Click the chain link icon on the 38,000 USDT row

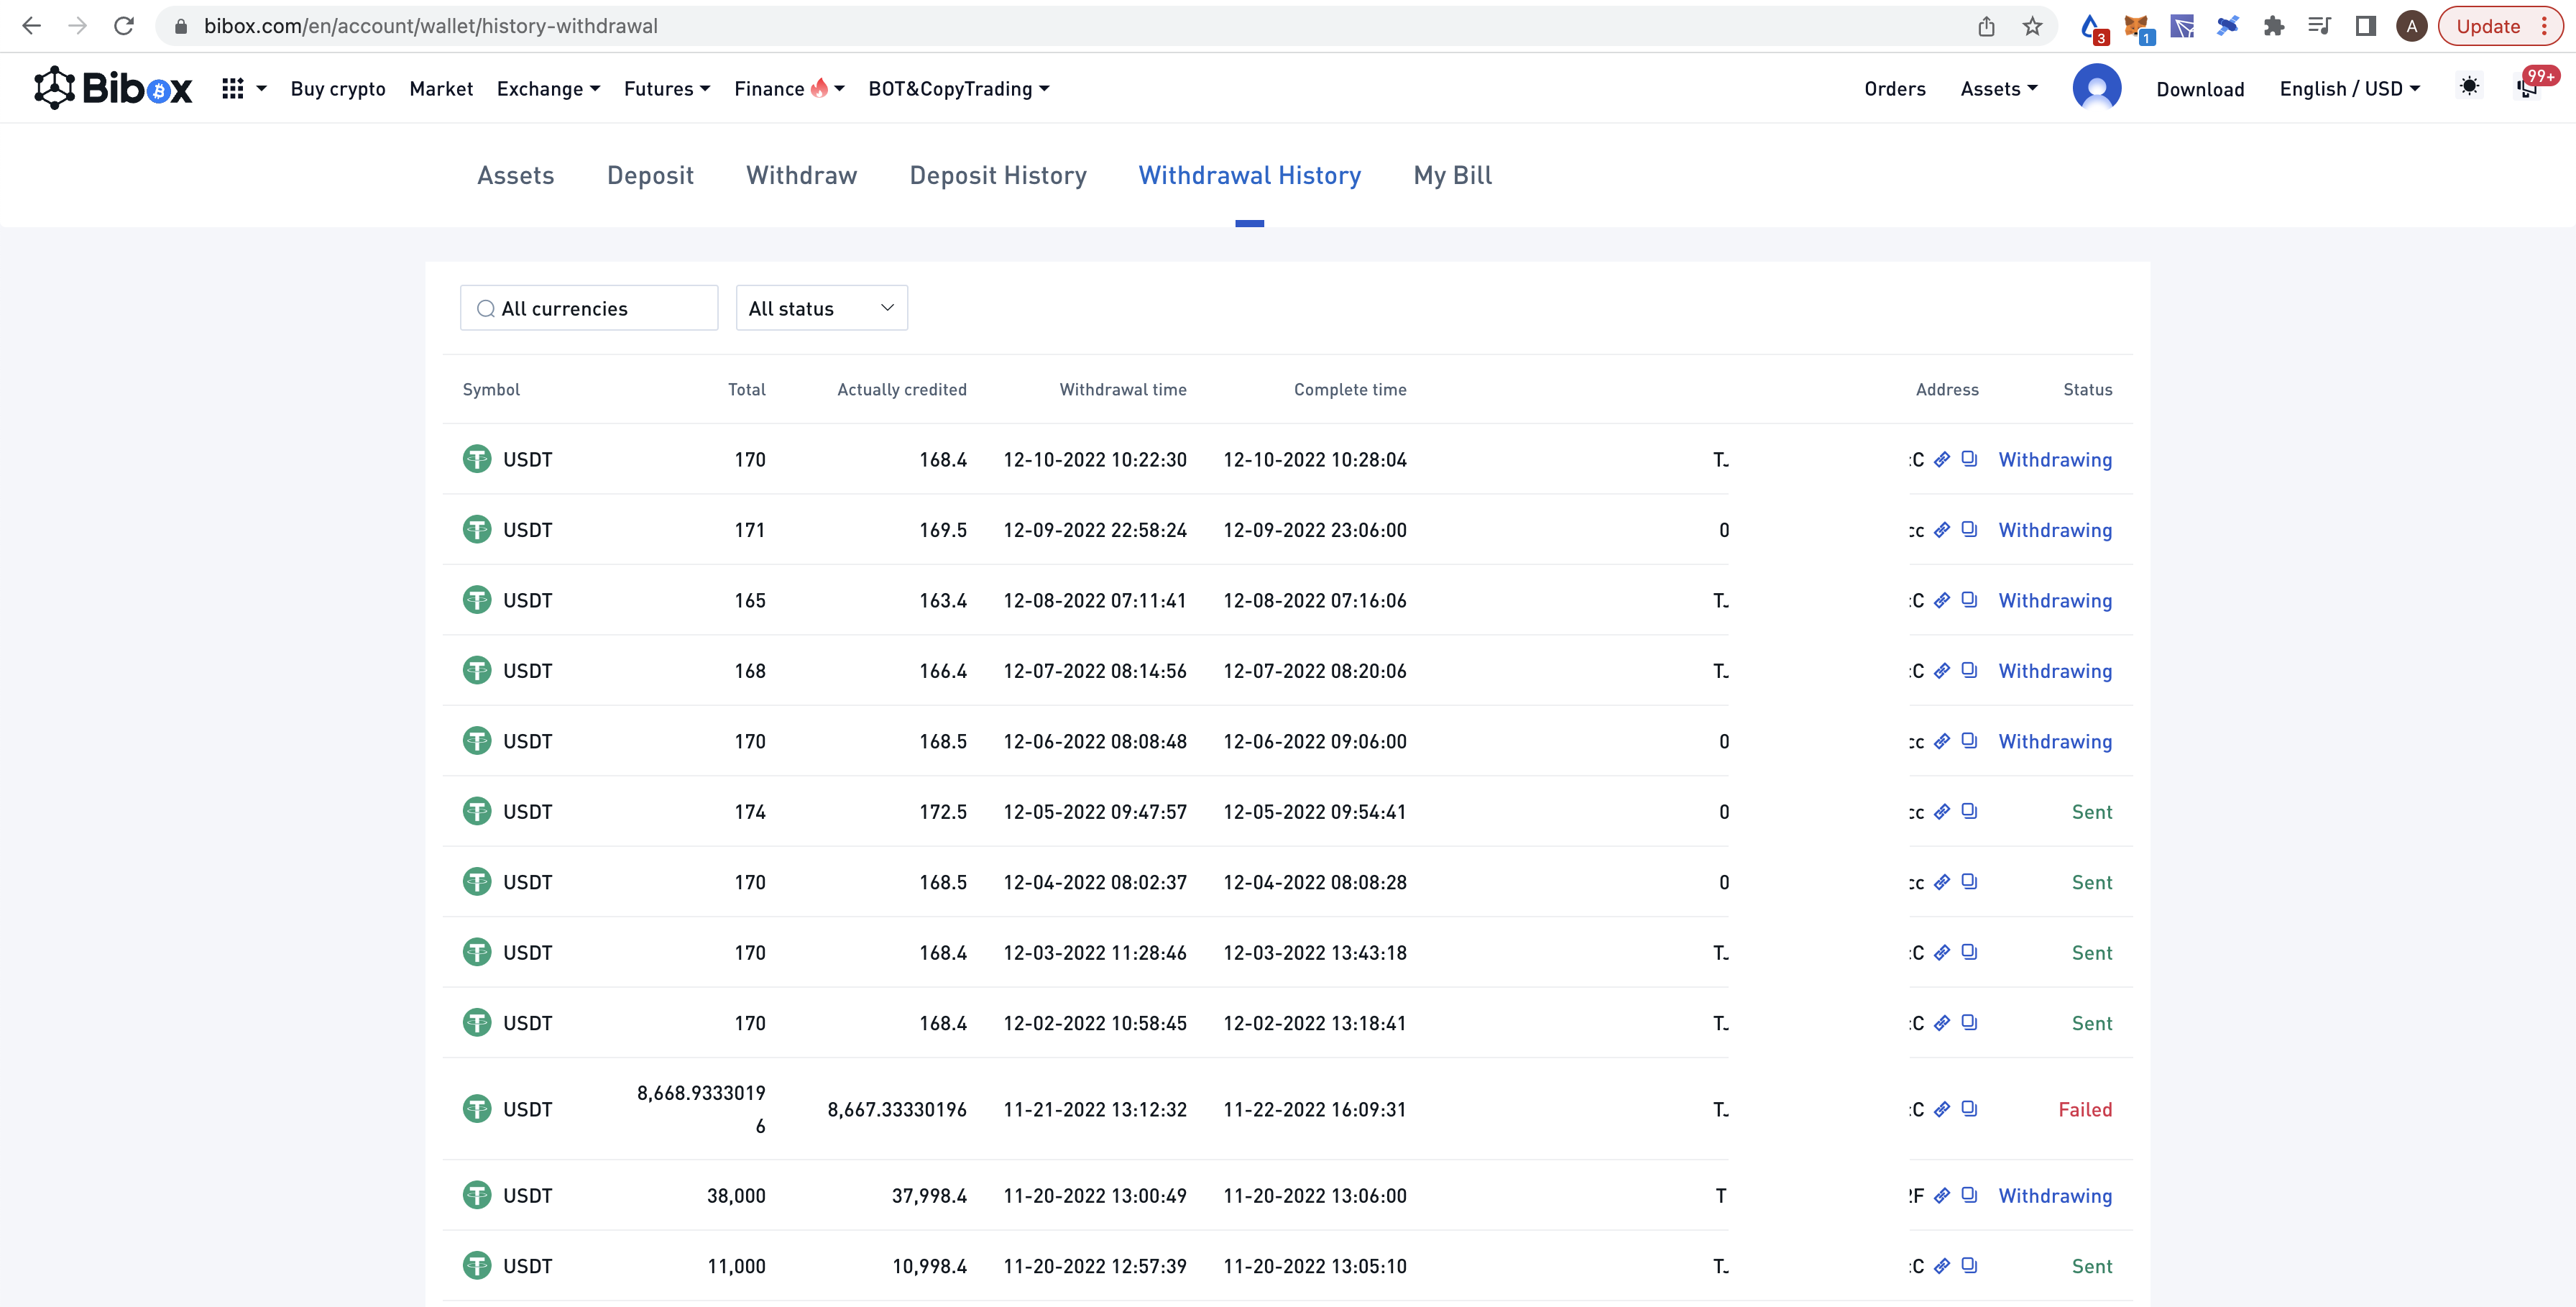[1942, 1196]
